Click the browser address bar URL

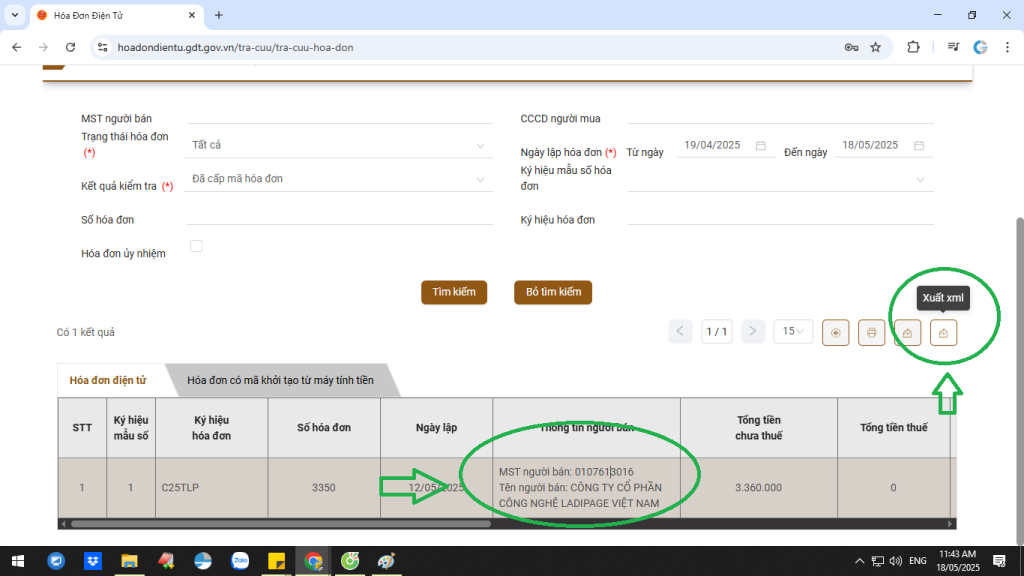coord(235,47)
